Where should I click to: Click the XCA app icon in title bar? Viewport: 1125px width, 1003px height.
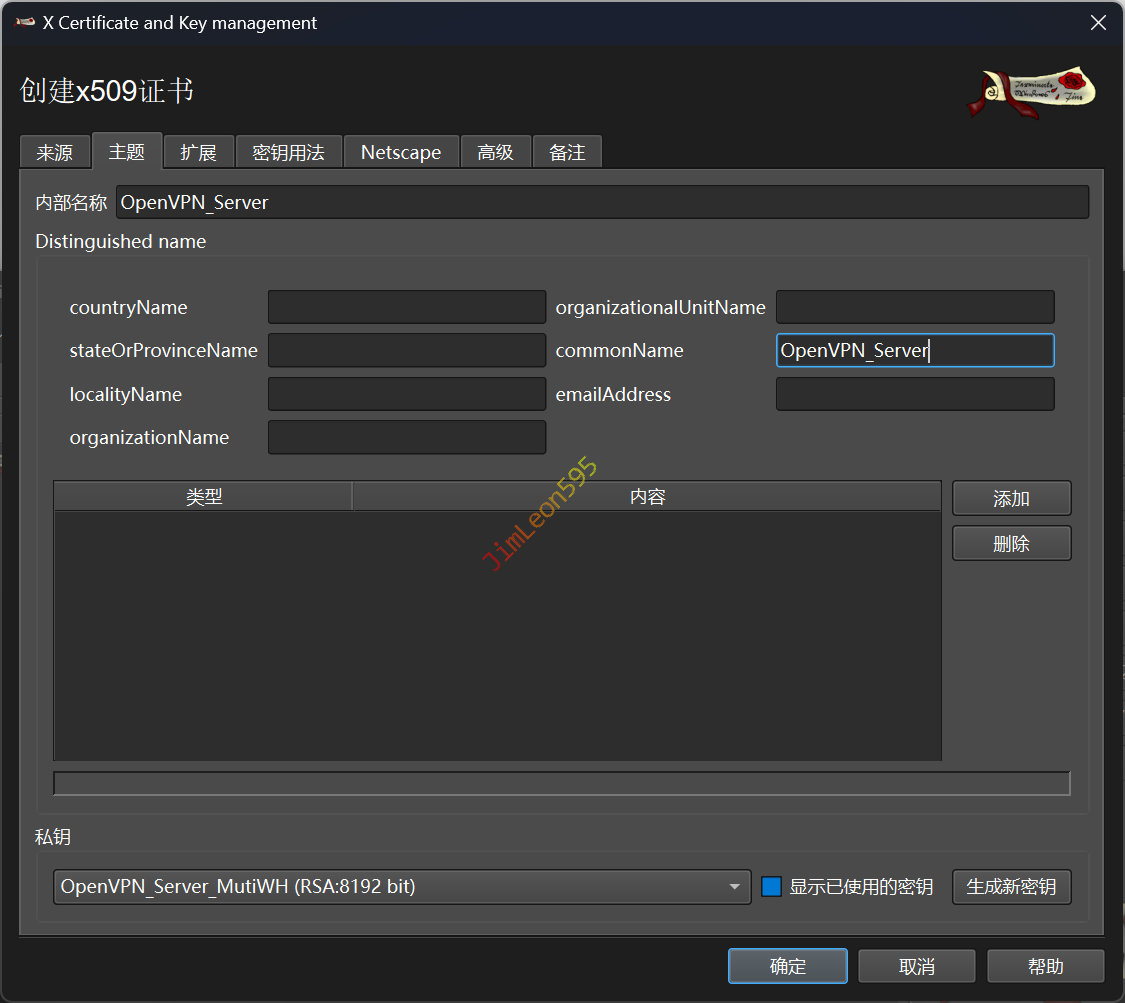[26, 23]
